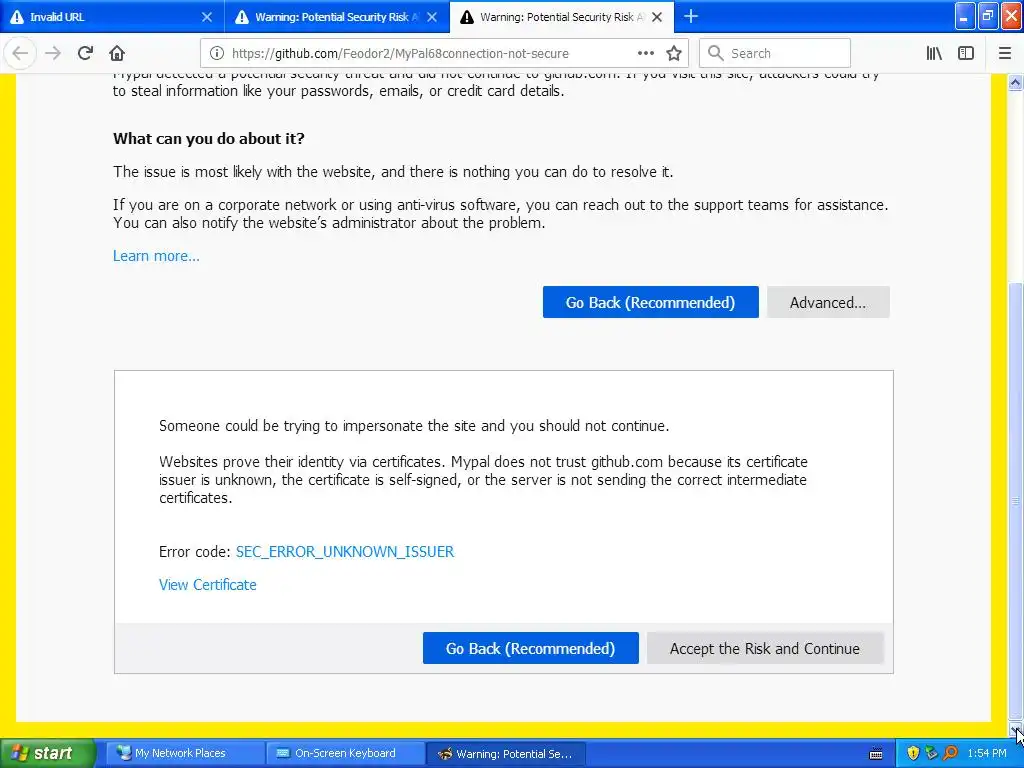
Task: Click the search magnifier icon
Action: [x=716, y=53]
